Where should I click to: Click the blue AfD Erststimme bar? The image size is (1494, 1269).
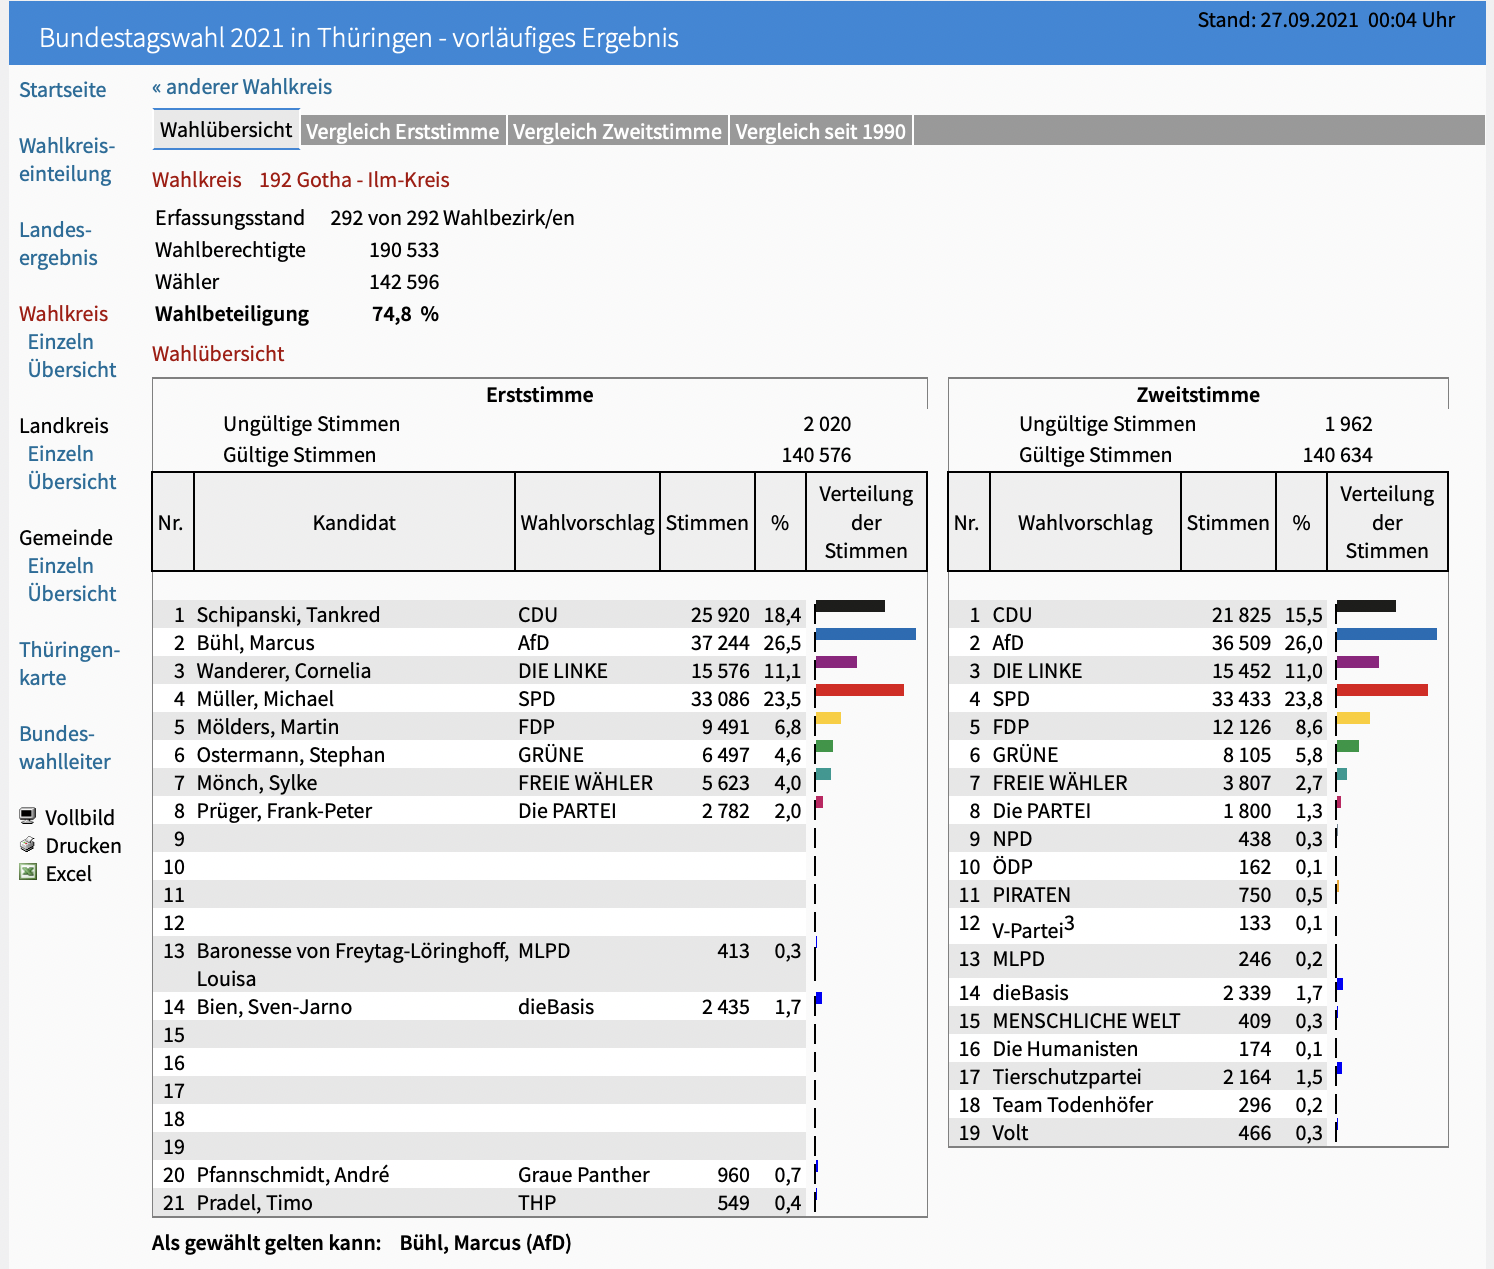click(866, 634)
